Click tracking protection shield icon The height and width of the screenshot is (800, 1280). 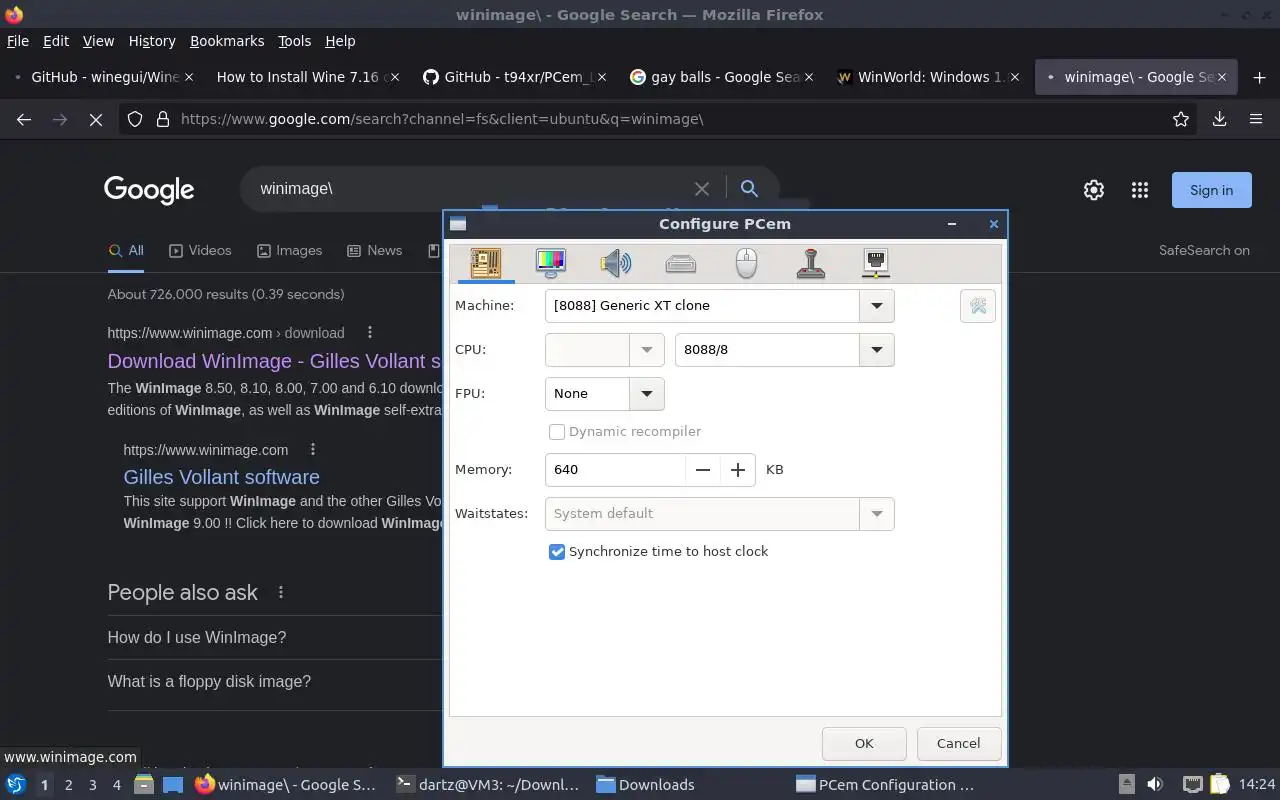click(x=136, y=119)
